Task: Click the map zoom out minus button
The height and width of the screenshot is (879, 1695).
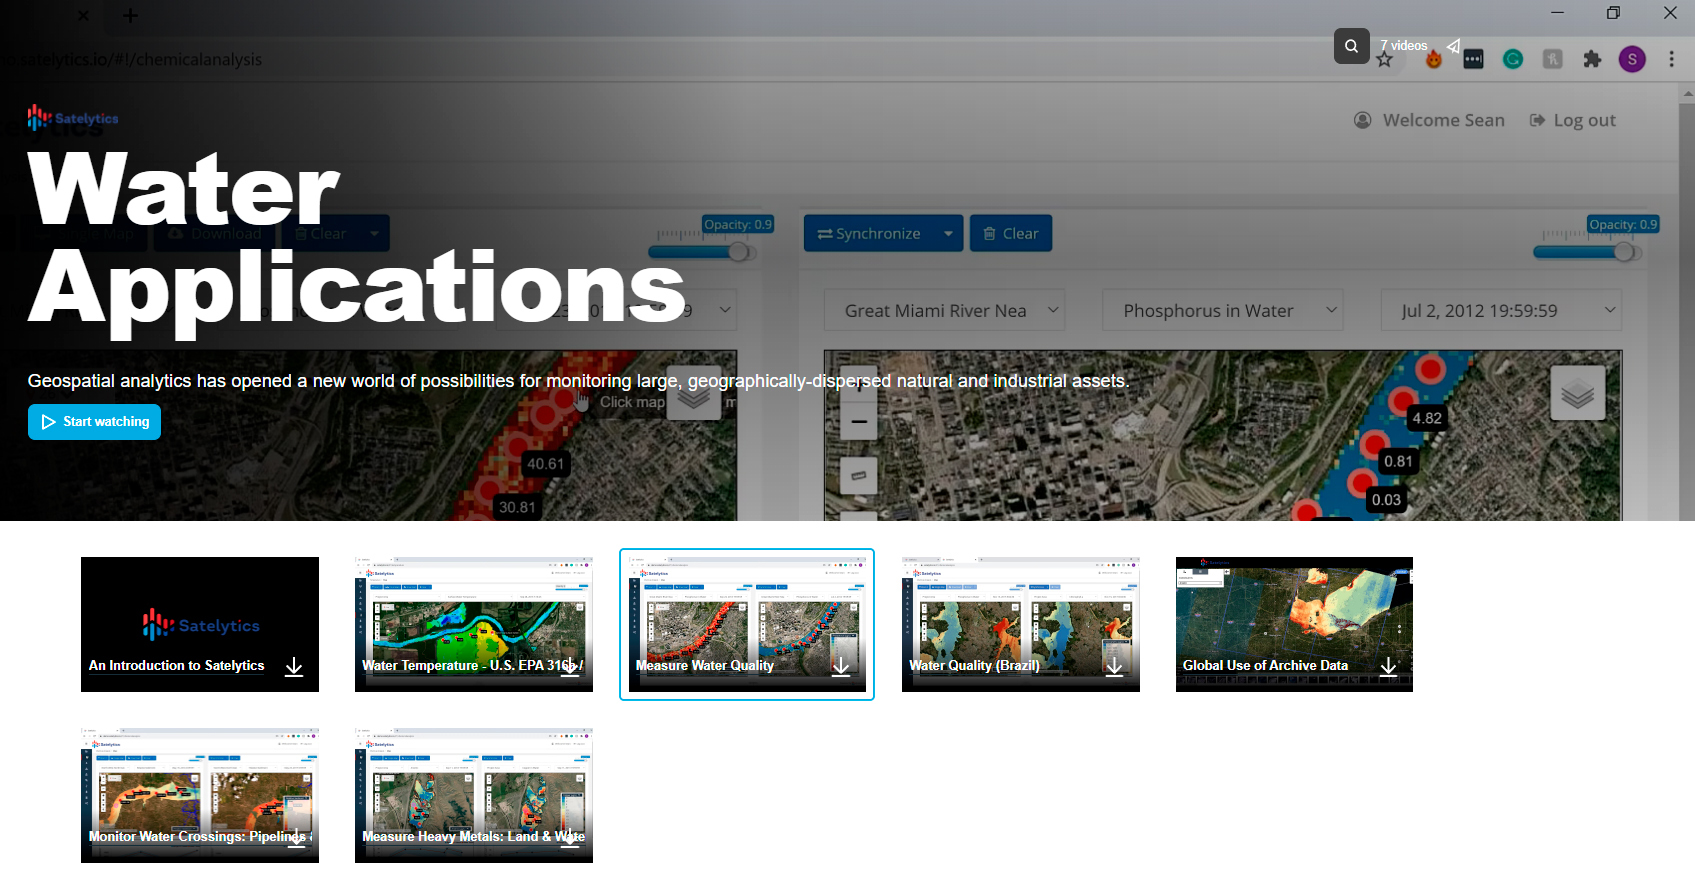Action: coord(858,422)
